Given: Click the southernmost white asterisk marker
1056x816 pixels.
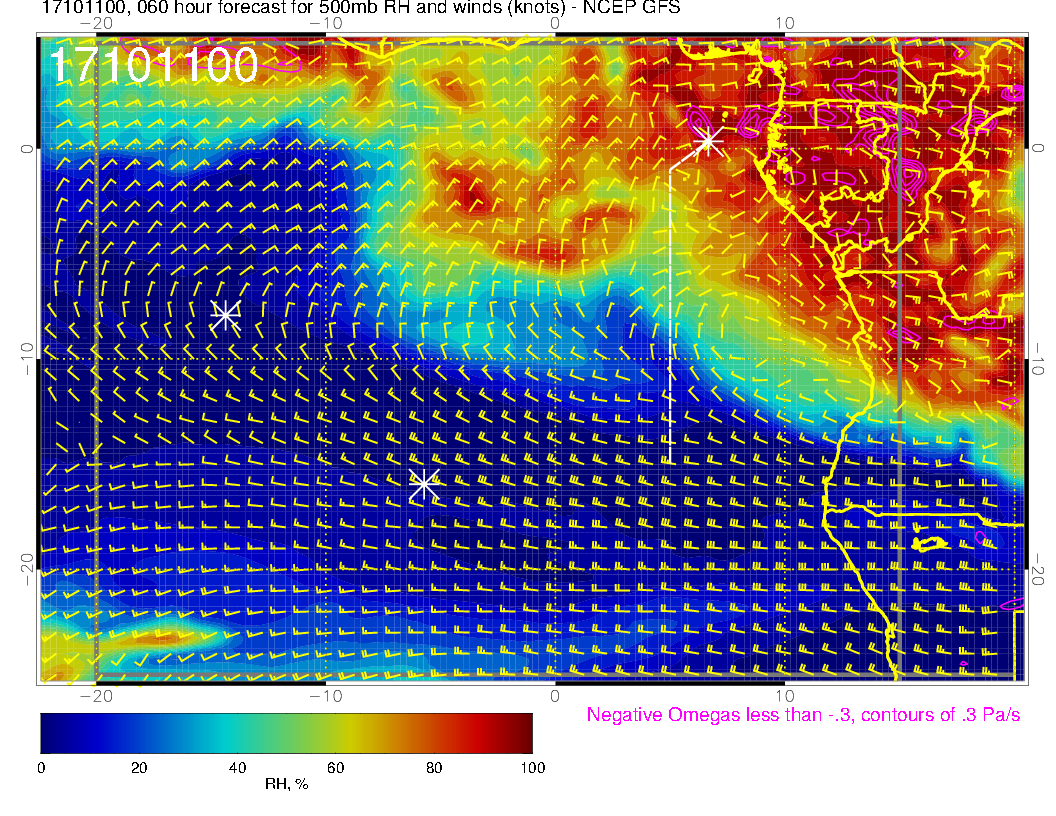Looking at the screenshot, I should [423, 483].
